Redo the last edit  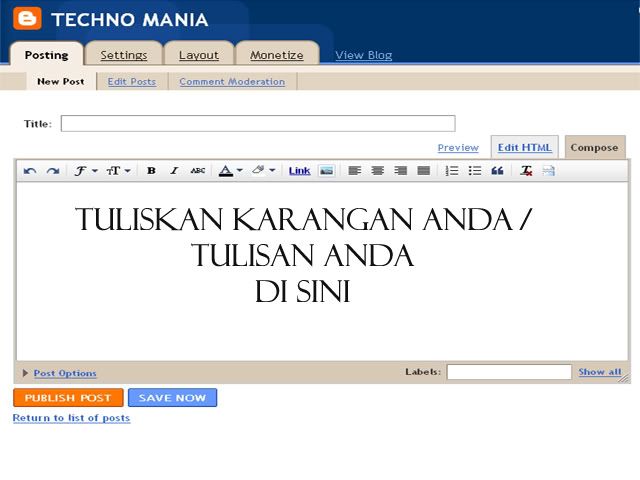(x=53, y=171)
